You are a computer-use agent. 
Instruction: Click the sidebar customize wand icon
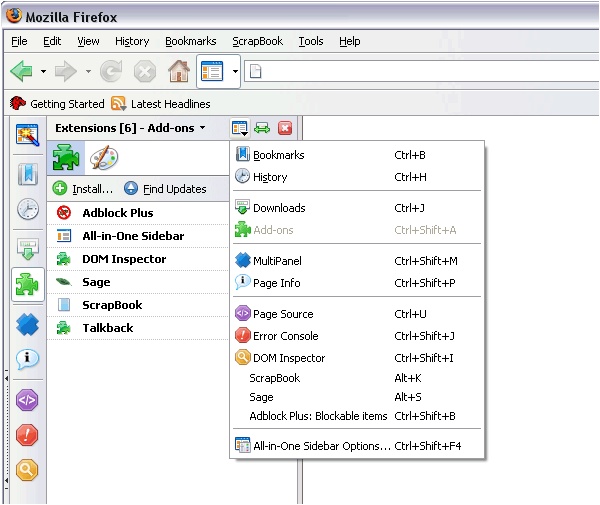tap(27, 135)
